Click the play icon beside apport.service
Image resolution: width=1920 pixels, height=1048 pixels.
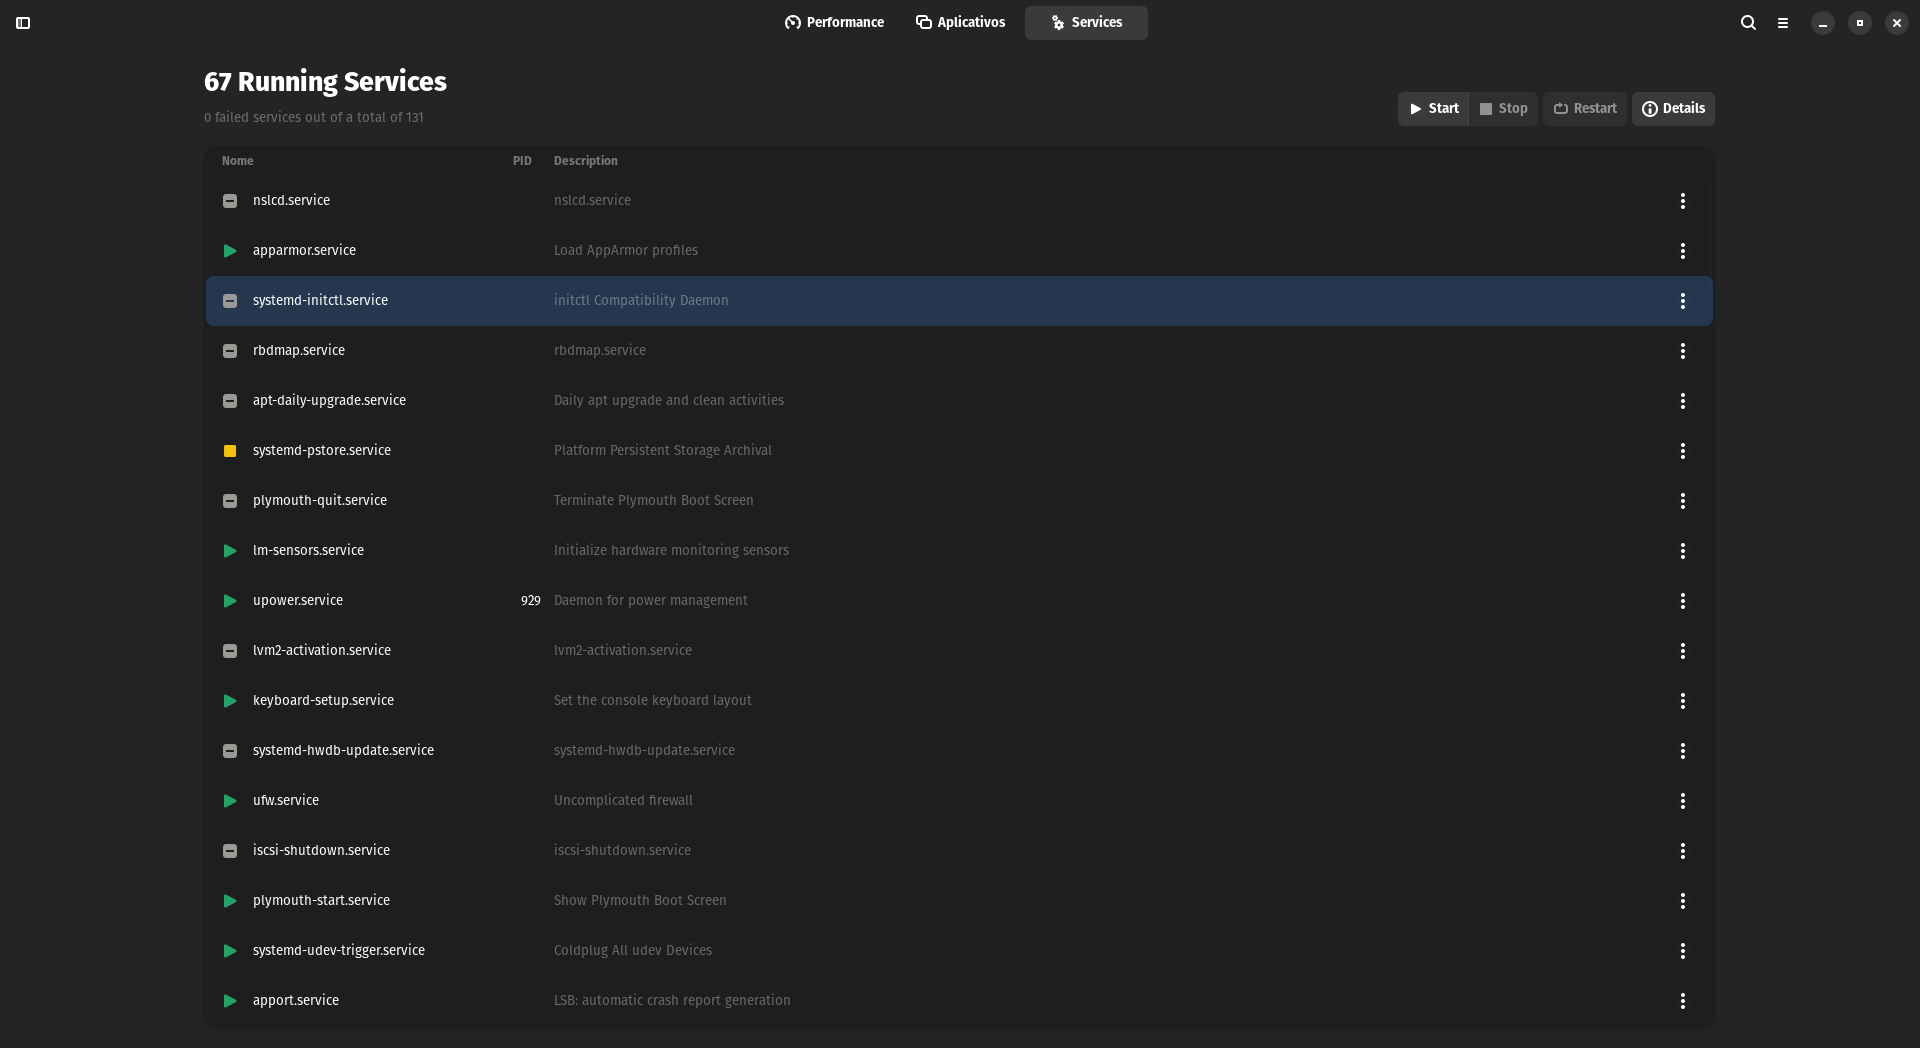(230, 1001)
